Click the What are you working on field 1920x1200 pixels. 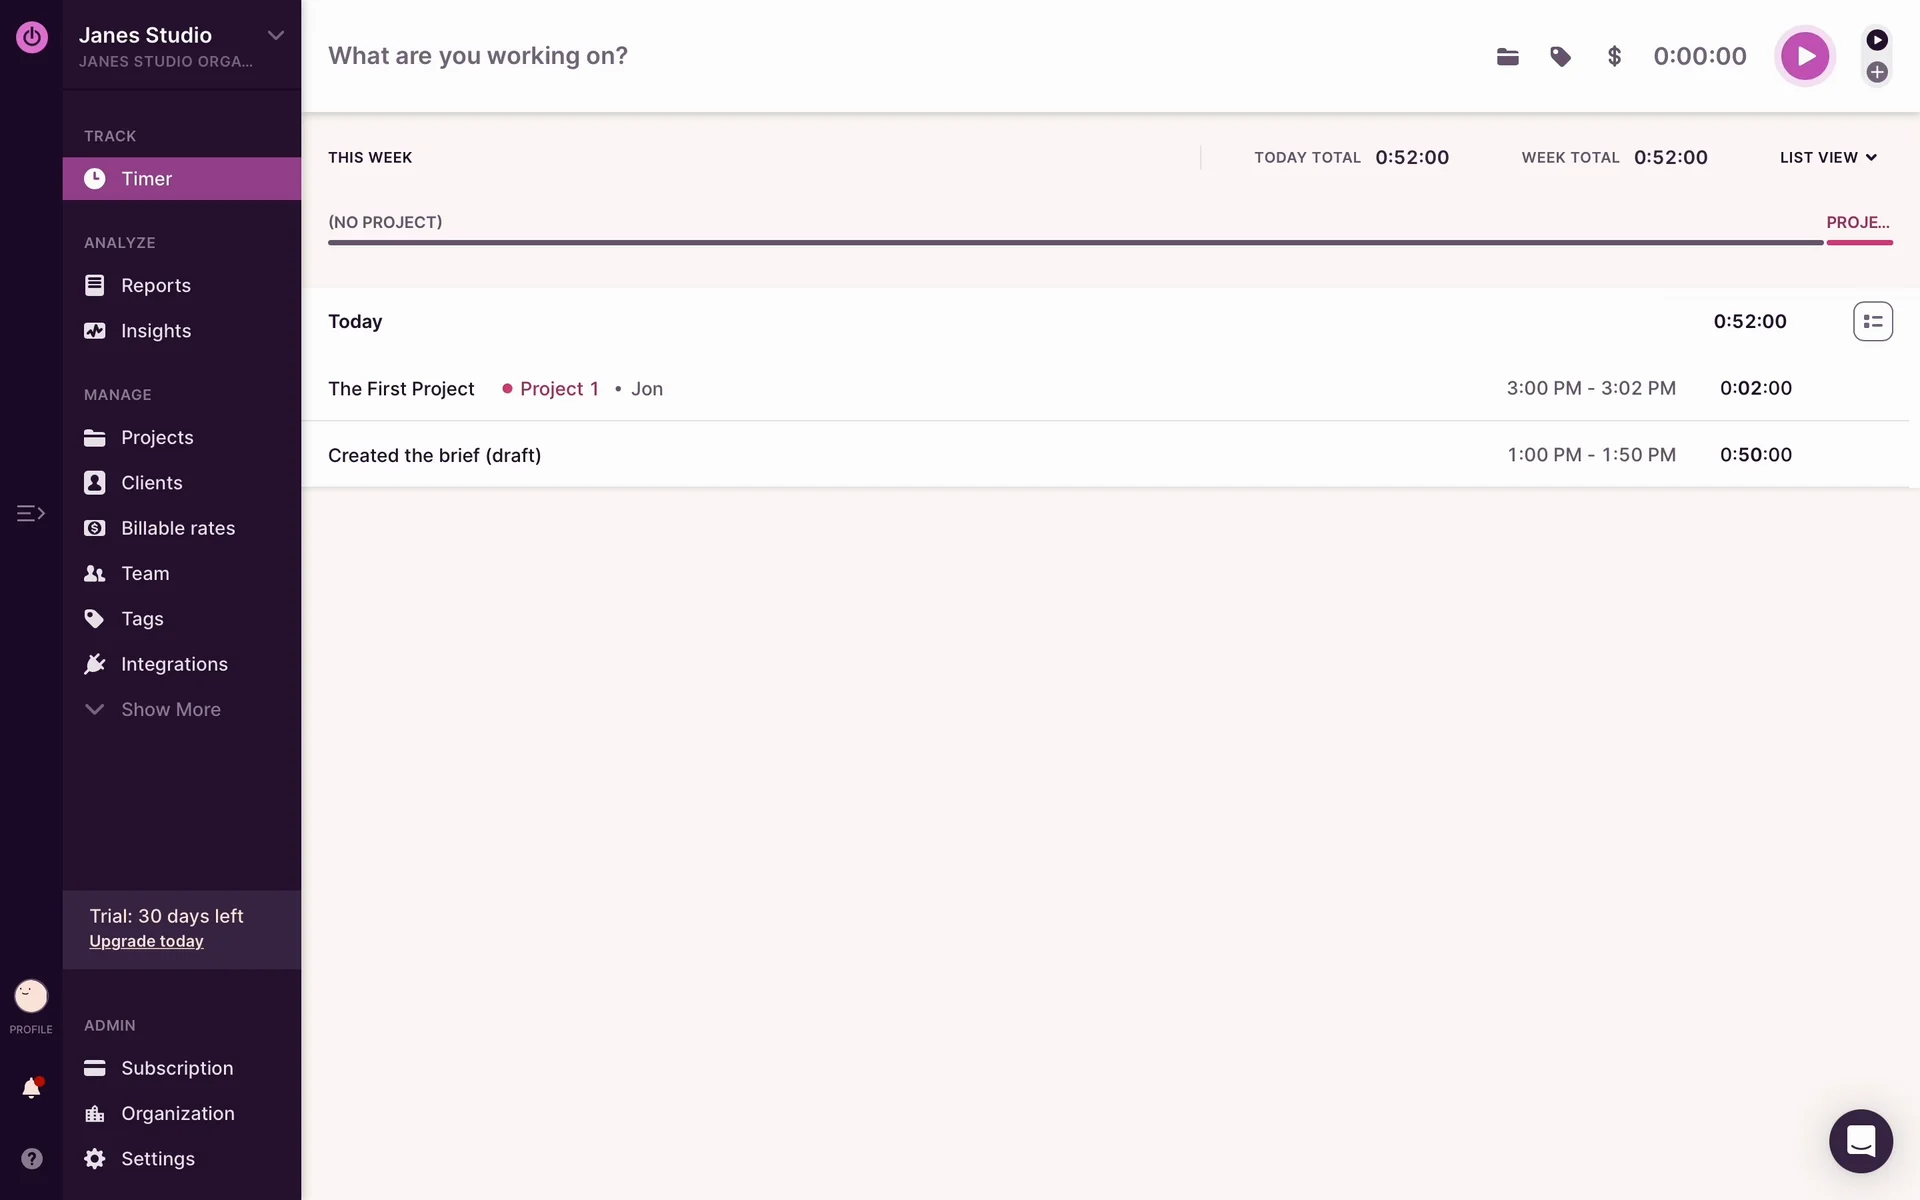pos(478,56)
